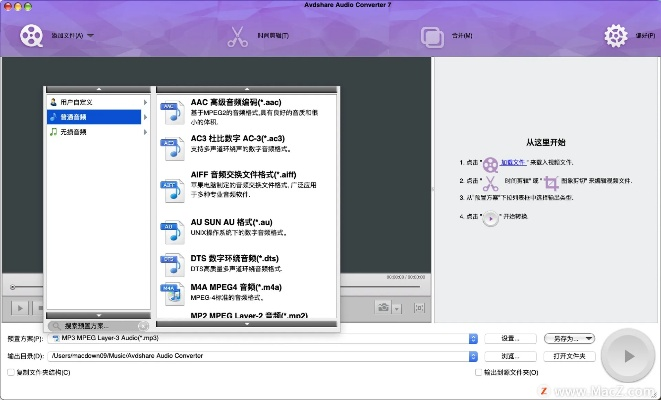Clear the preset search field with X
Viewport: 661px width, 400px height.
click(143, 326)
